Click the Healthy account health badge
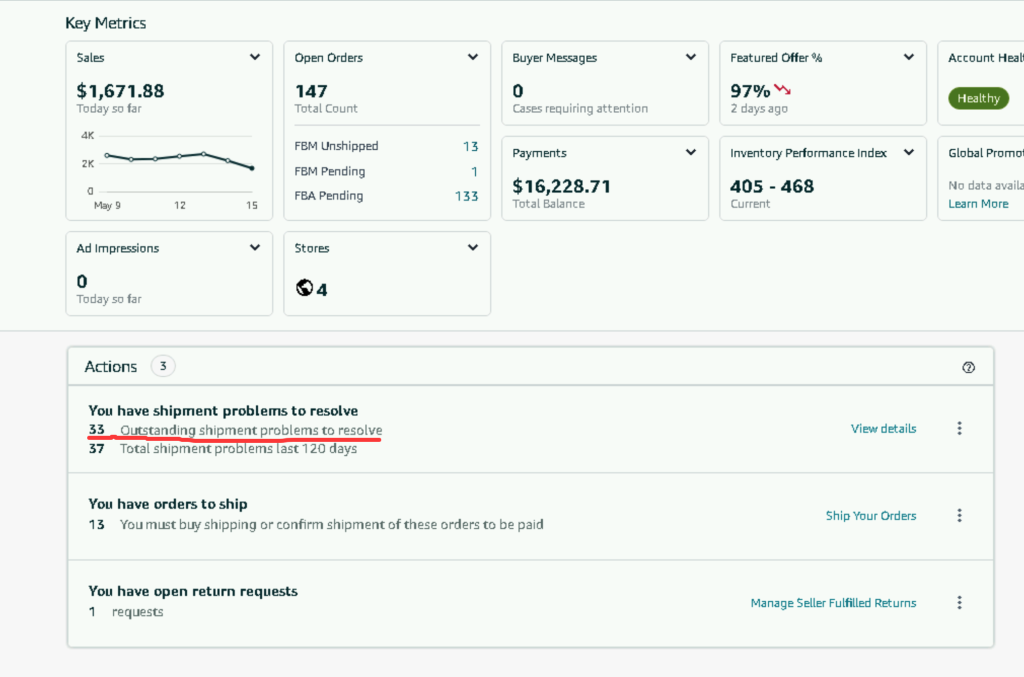This screenshot has width=1024, height=677. (x=978, y=98)
